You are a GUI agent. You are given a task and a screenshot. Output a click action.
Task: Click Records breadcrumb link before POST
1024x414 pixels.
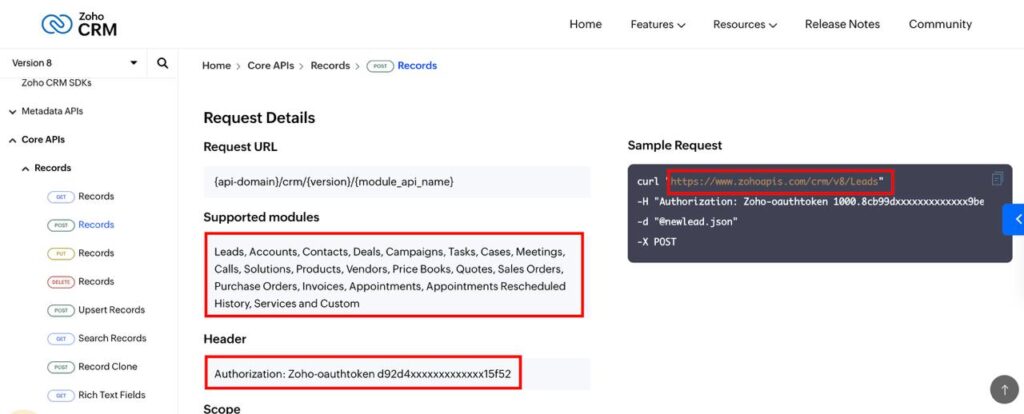(330, 66)
